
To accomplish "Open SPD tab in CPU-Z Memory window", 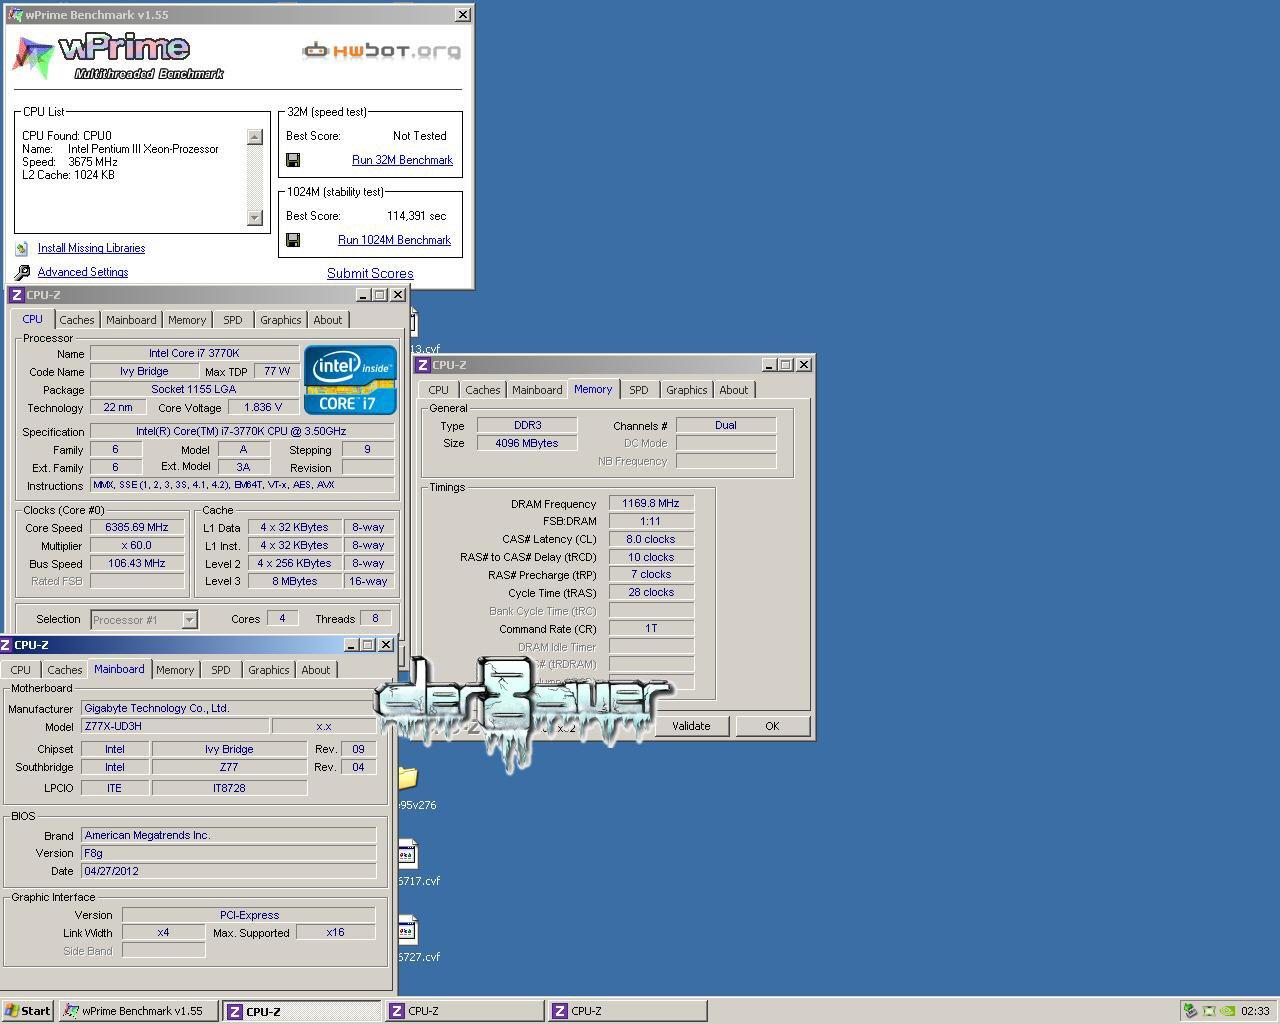I will pyautogui.click(x=639, y=390).
